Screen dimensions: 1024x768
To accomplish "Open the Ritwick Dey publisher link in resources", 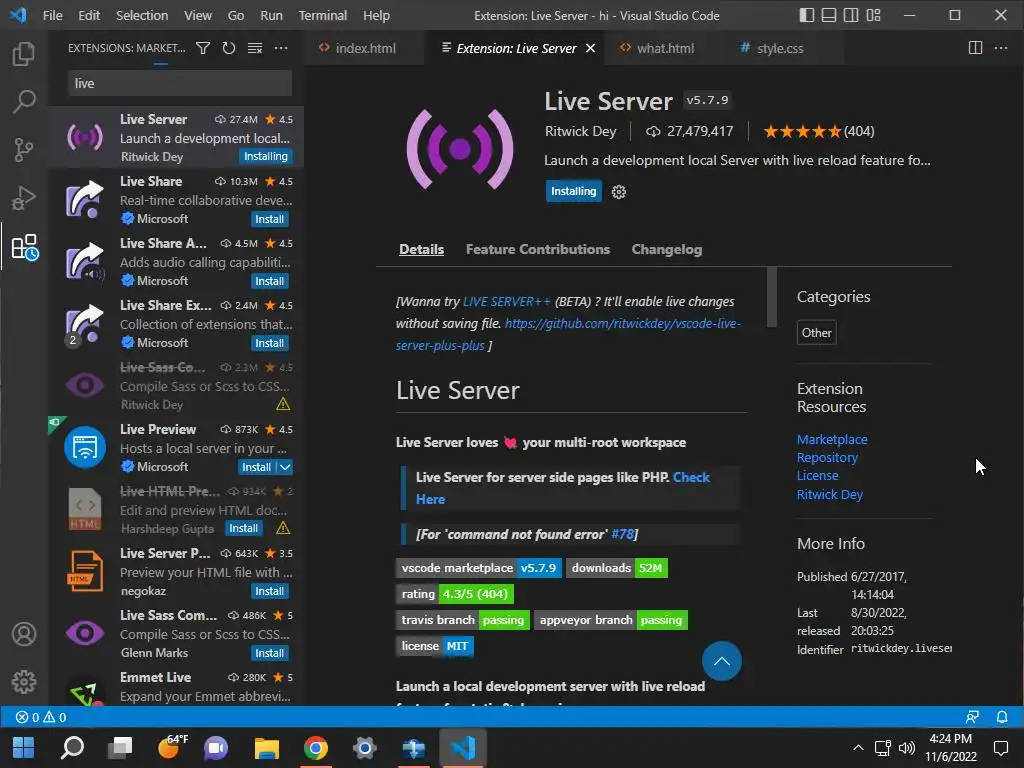I will [829, 494].
